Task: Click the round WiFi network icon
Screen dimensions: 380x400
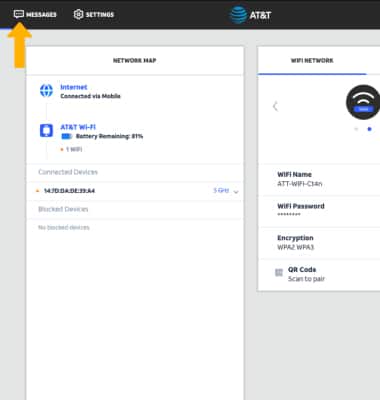Action: pos(363,102)
